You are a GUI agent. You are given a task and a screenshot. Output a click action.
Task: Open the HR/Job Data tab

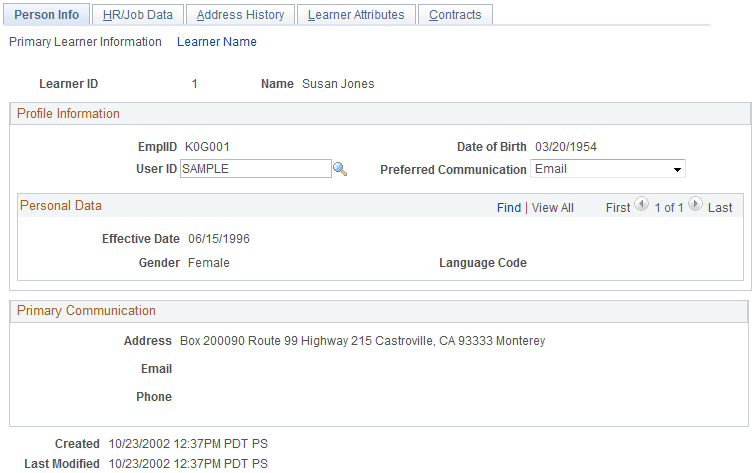(138, 15)
